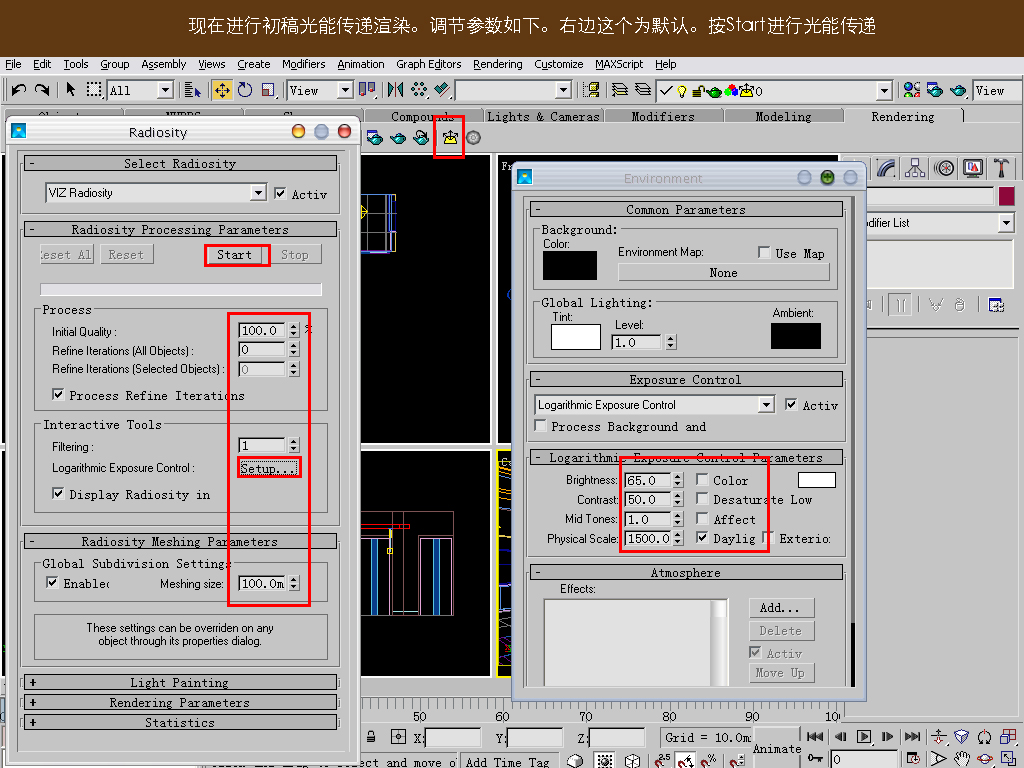
Task: Toggle the Activ checkbox beside VIZ Radiosity
Action: pyautogui.click(x=280, y=193)
